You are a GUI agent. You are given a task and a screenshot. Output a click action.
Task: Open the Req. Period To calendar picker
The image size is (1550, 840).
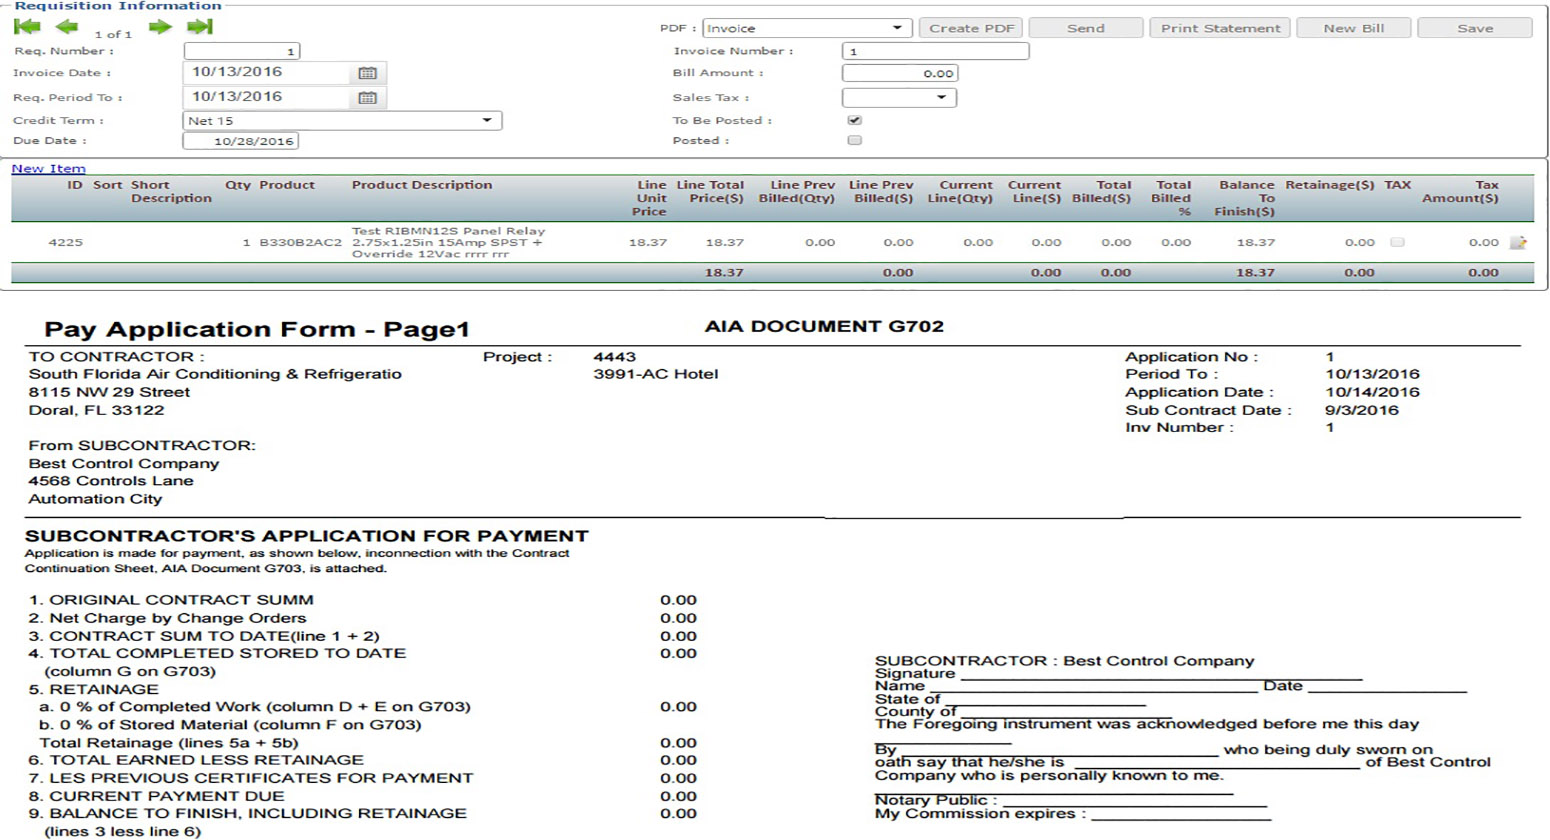[x=367, y=97]
